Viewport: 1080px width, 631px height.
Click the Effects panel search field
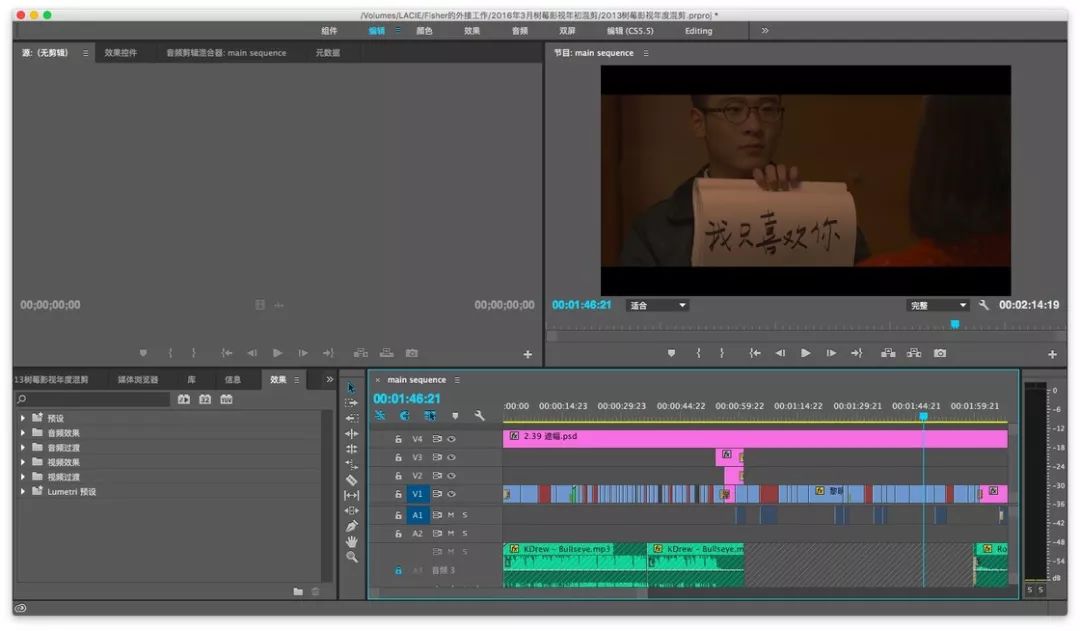[94, 399]
